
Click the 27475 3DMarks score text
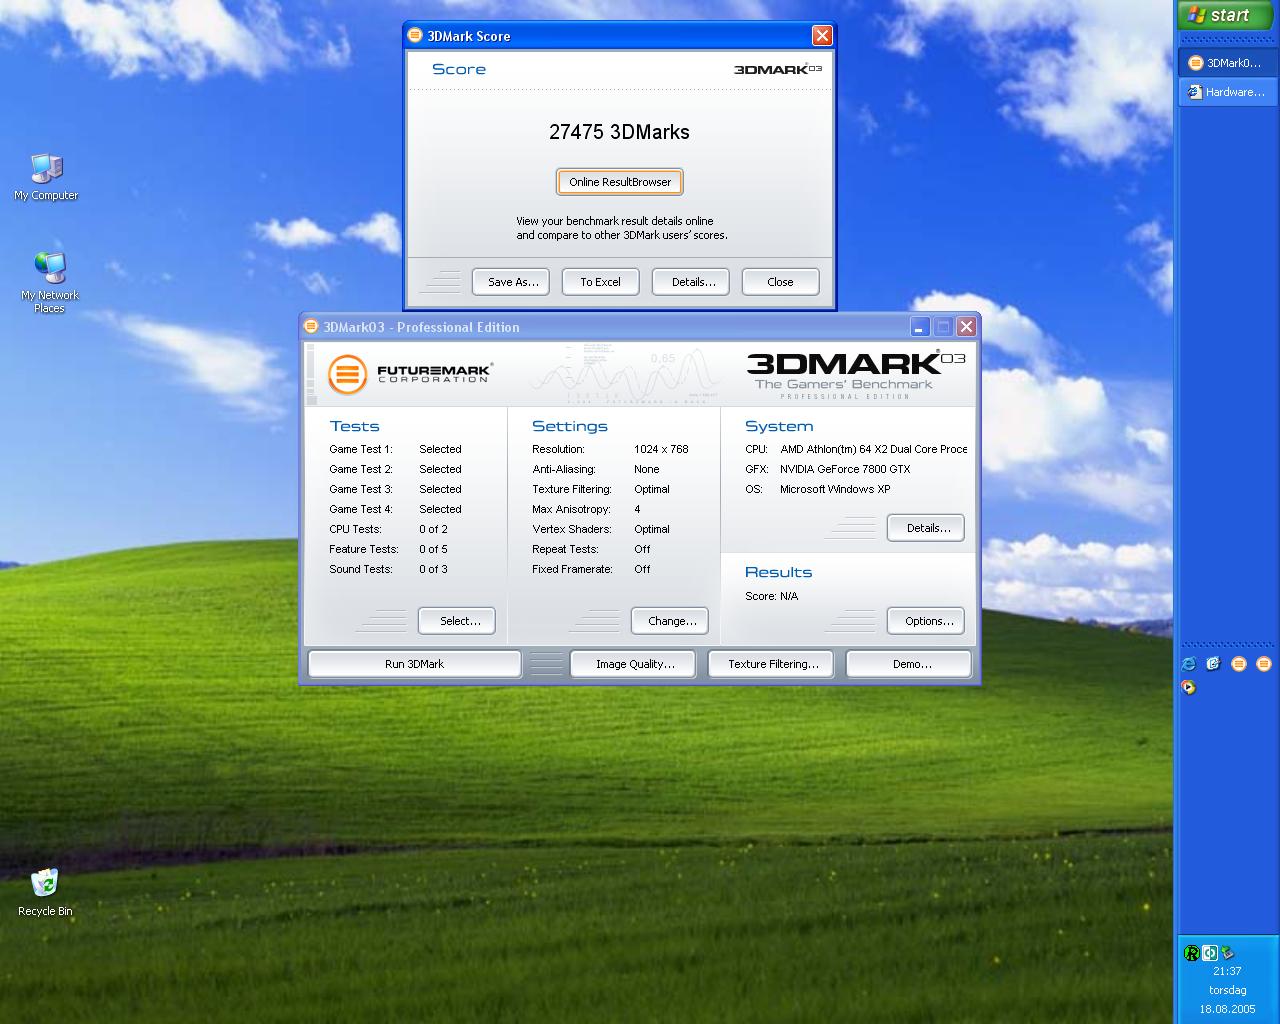click(620, 132)
